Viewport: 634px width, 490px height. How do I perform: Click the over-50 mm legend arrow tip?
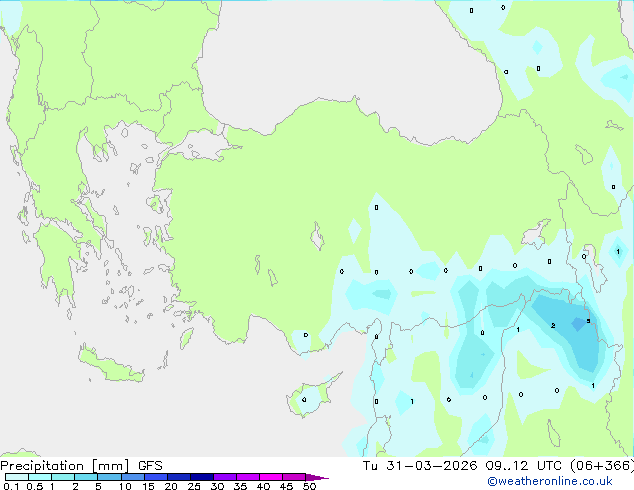pos(317,477)
